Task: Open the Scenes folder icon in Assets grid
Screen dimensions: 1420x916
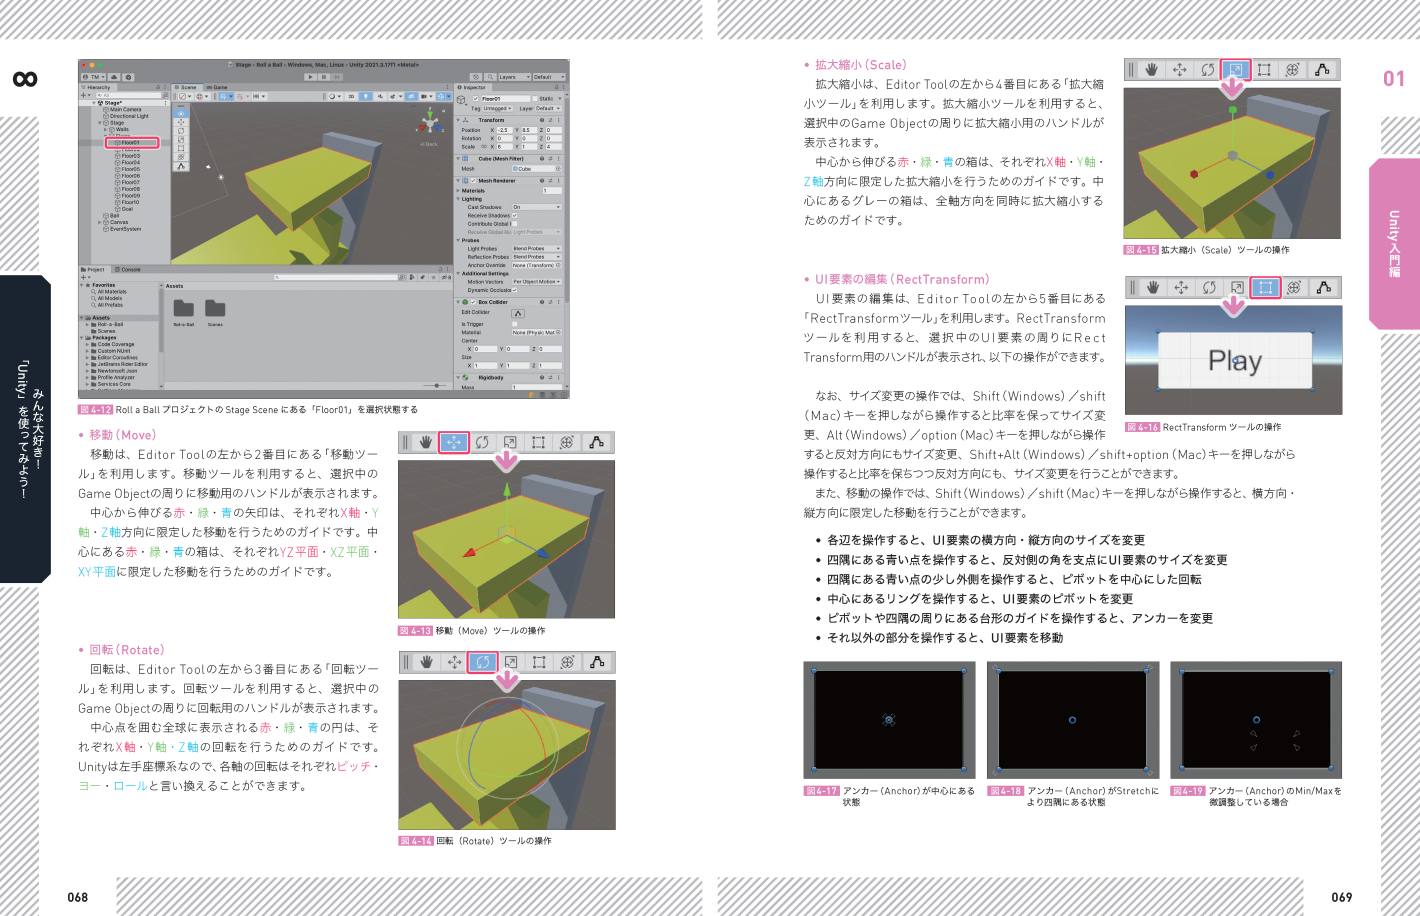Action: click(x=215, y=309)
